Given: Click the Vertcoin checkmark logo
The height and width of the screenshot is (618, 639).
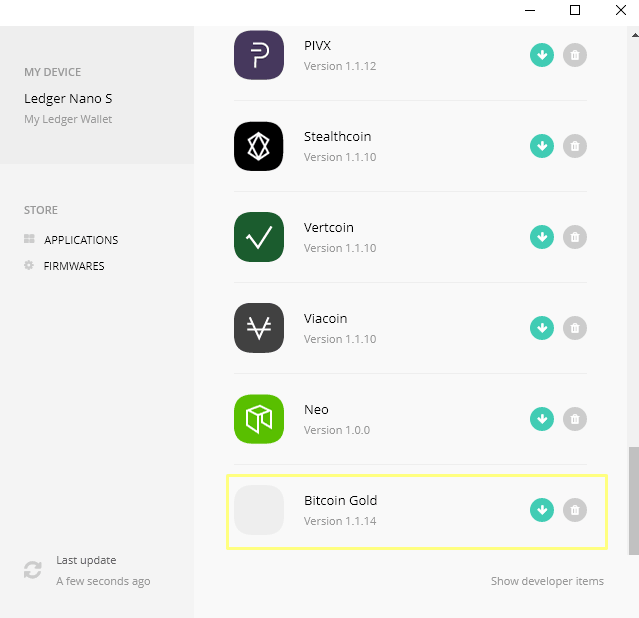Looking at the screenshot, I should click(x=259, y=237).
